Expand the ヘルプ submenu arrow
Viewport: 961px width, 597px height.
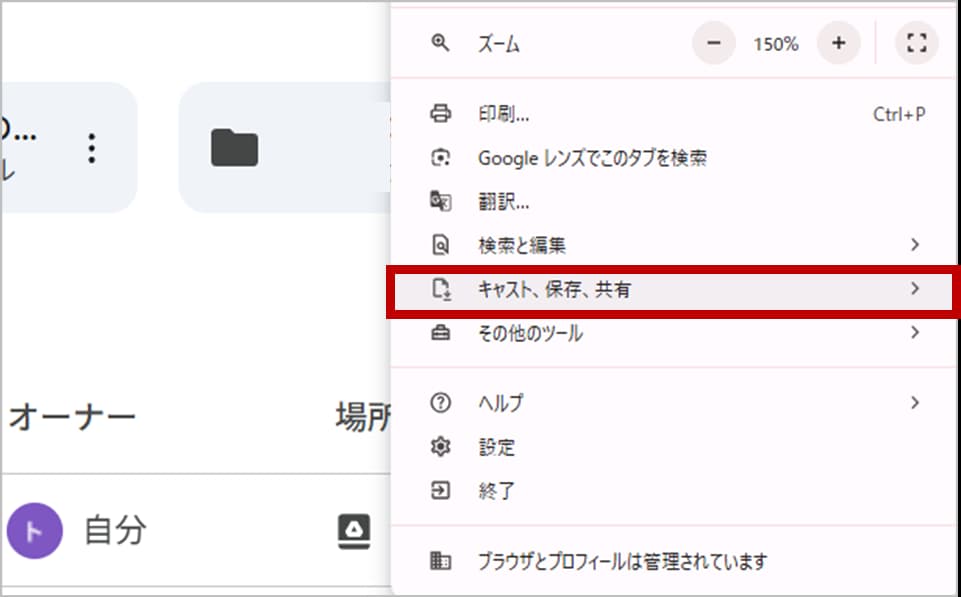[x=914, y=403]
